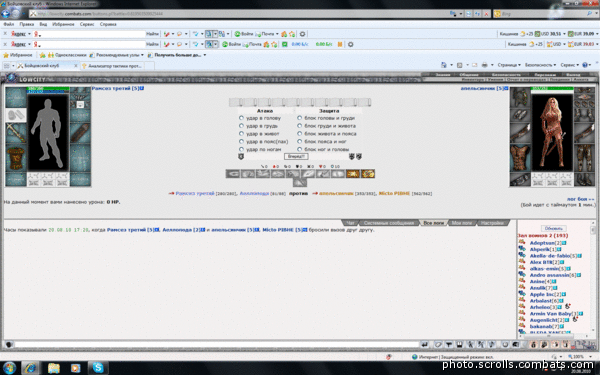Open 'Рекомендуемые узлы' dropdown in favorites bar
This screenshot has height=375, width=600.
point(116,55)
